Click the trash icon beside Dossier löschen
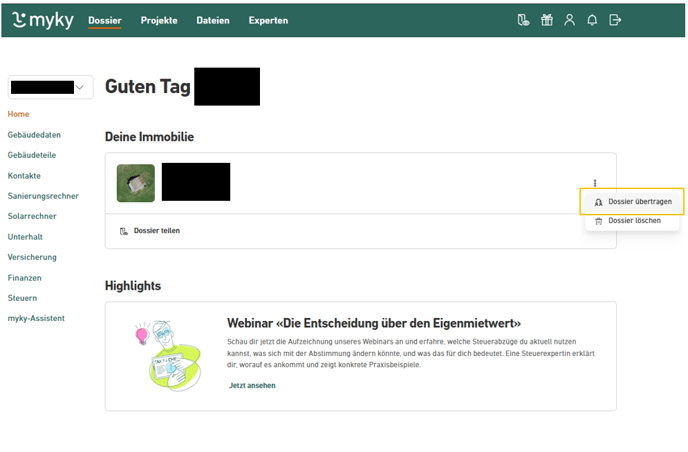 pos(599,220)
